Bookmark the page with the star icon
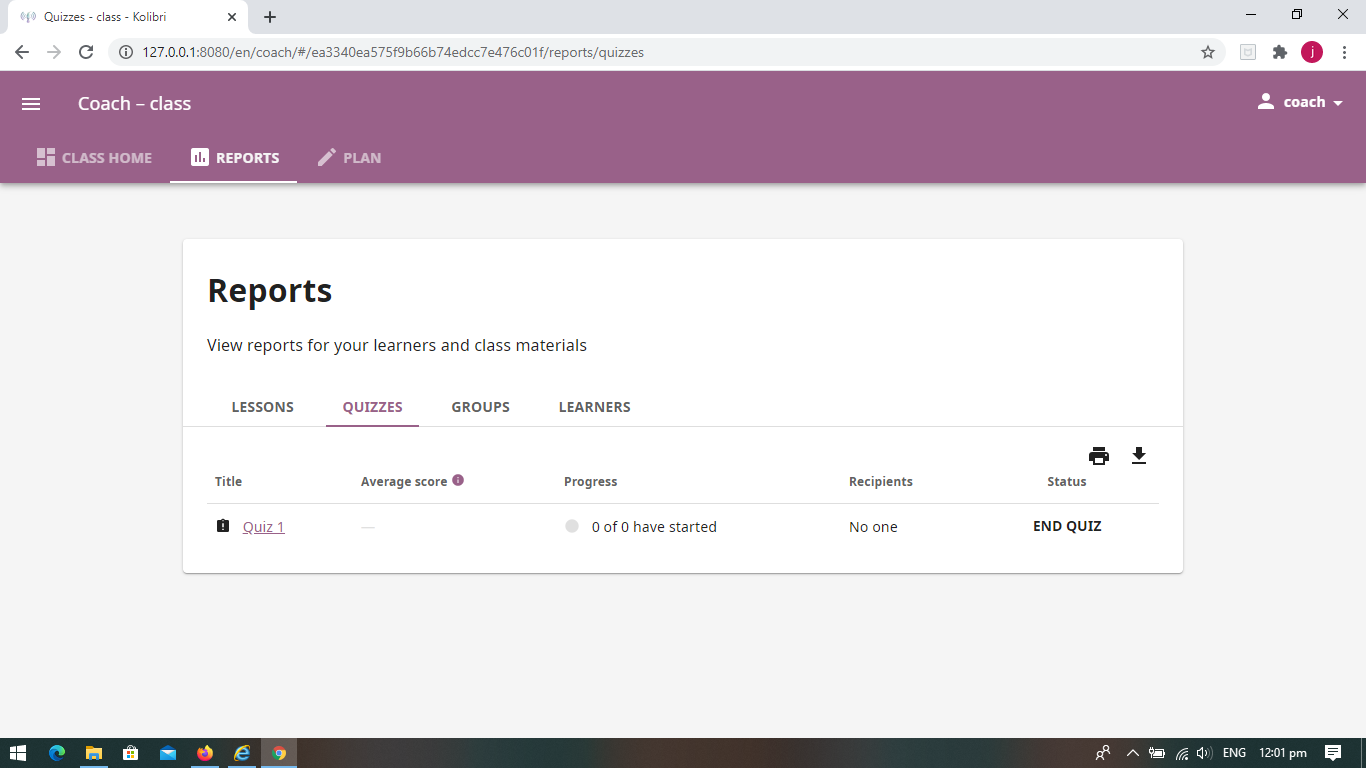Image resolution: width=1366 pixels, height=768 pixels. 1209,51
